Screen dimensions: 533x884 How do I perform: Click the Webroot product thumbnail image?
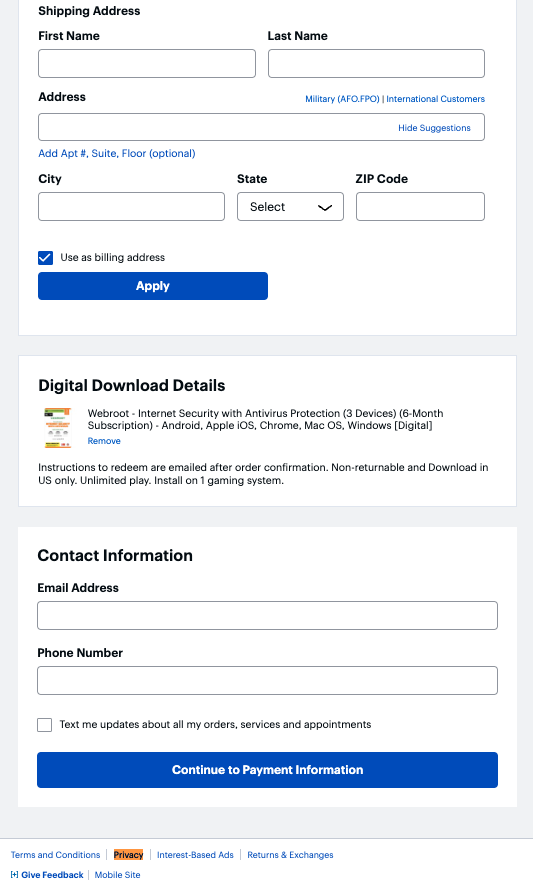coord(58,427)
